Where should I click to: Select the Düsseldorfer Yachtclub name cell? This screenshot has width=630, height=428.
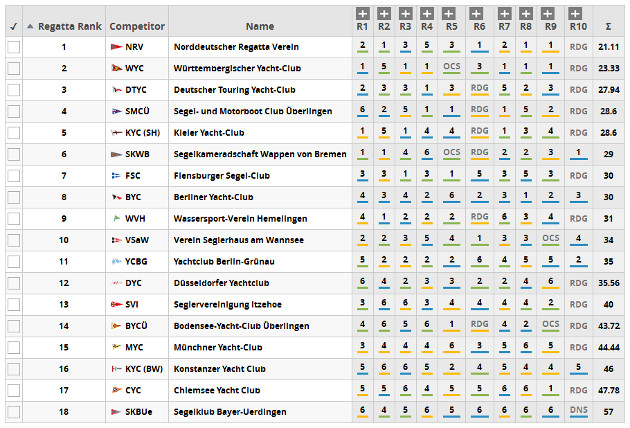[x=221, y=283]
